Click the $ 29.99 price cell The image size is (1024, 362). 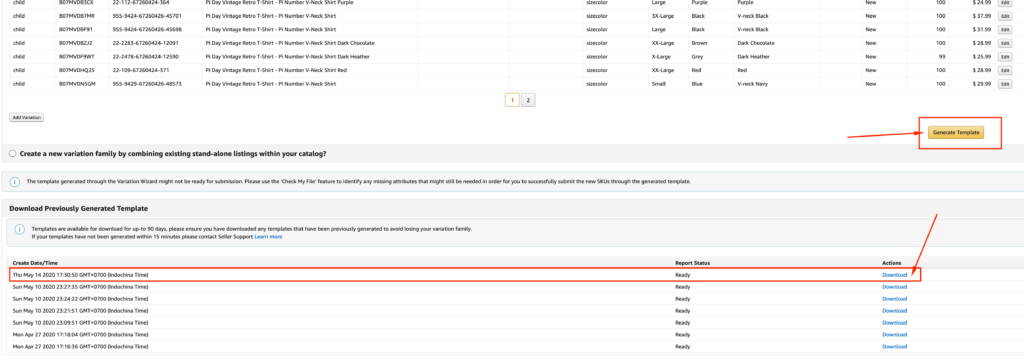click(x=982, y=84)
